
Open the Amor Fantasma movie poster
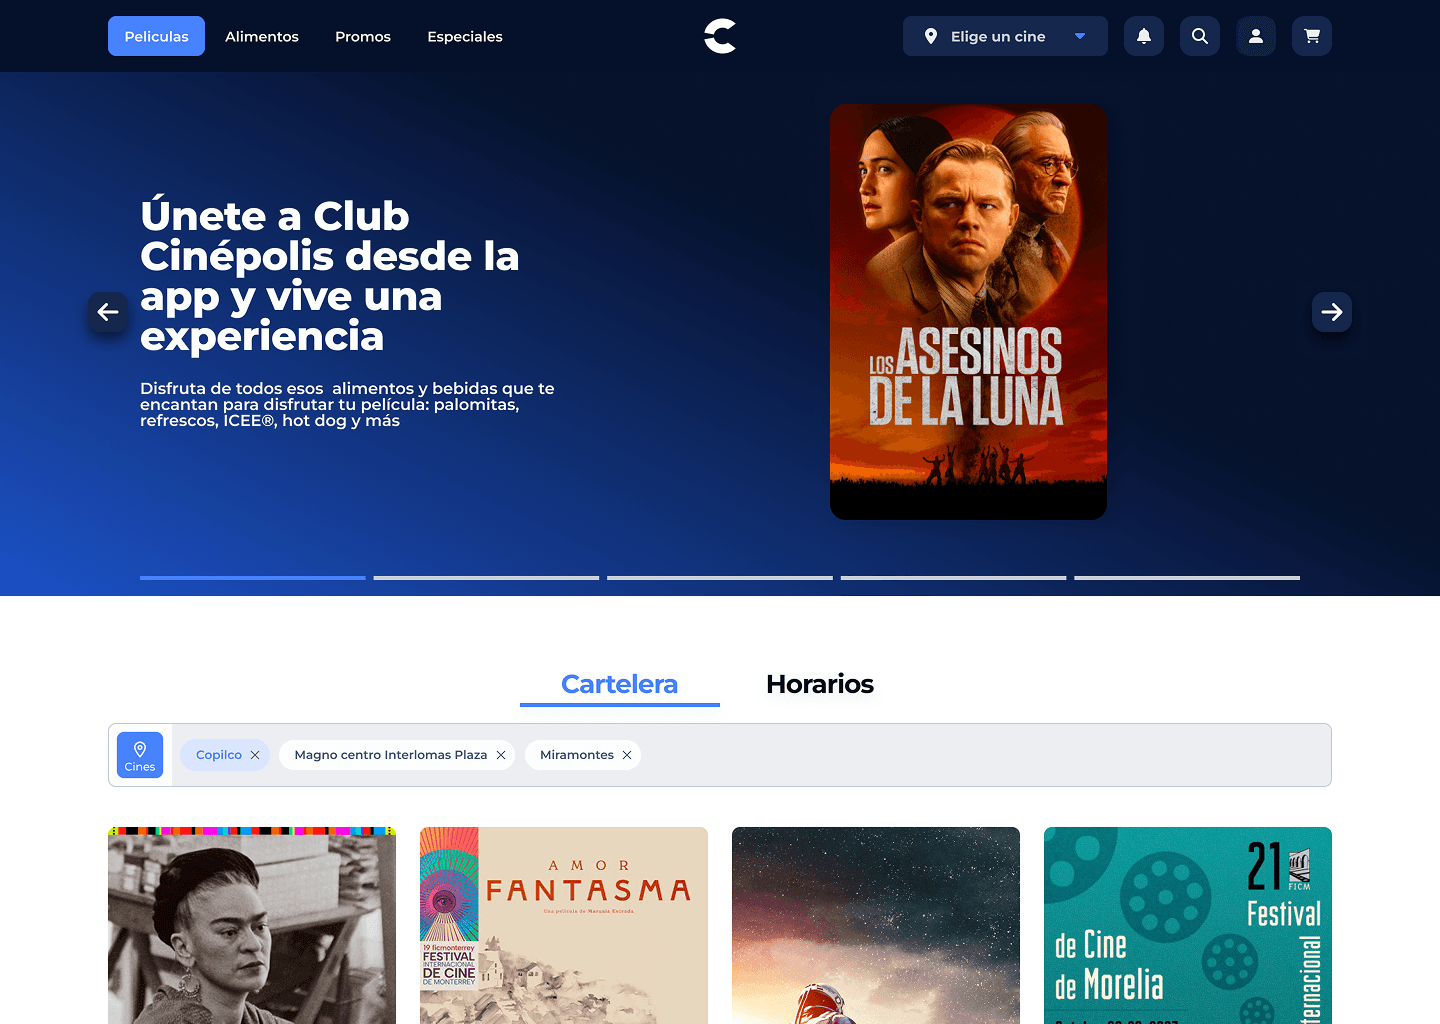pos(564,925)
